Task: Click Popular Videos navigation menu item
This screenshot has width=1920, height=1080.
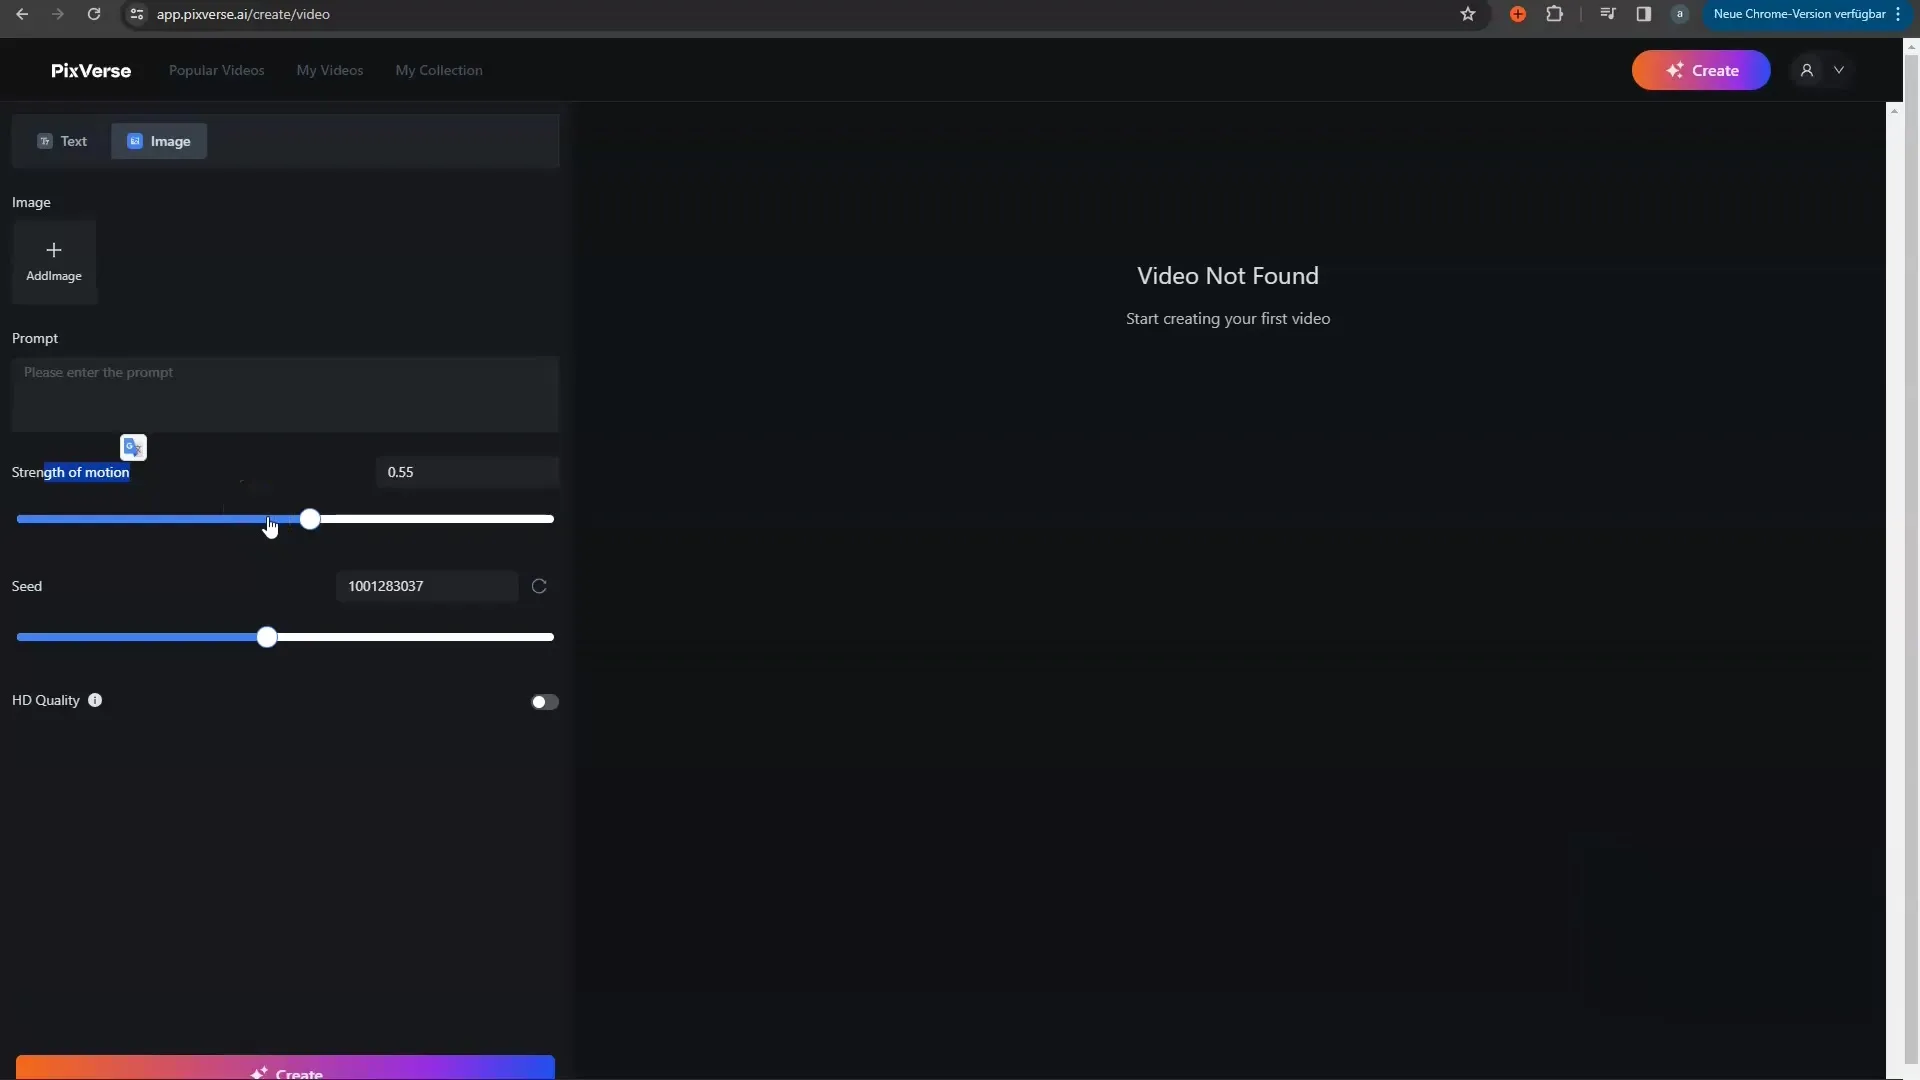Action: (216, 70)
